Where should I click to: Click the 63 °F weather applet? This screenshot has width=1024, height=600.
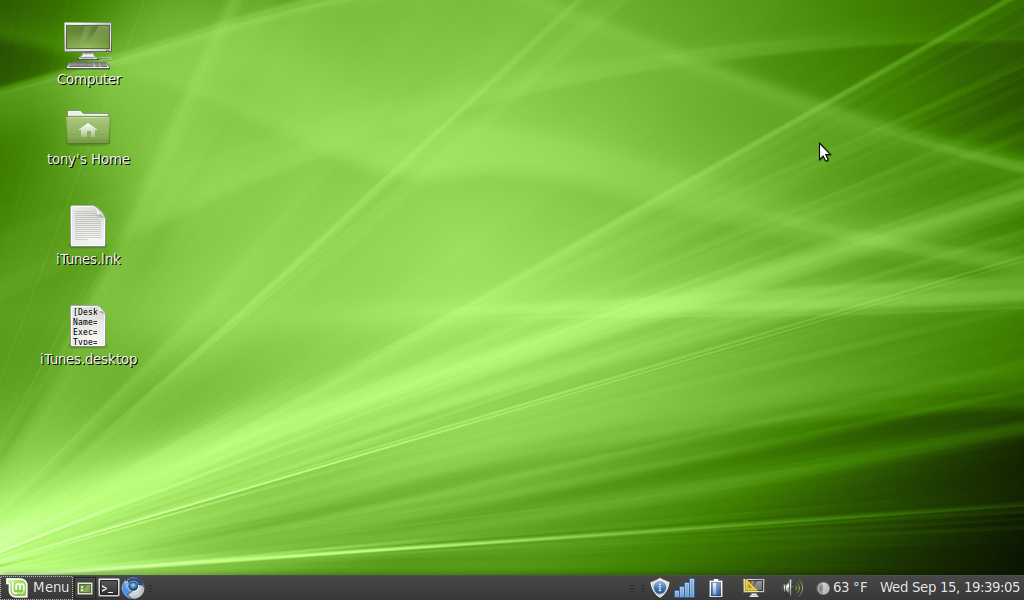tap(842, 588)
